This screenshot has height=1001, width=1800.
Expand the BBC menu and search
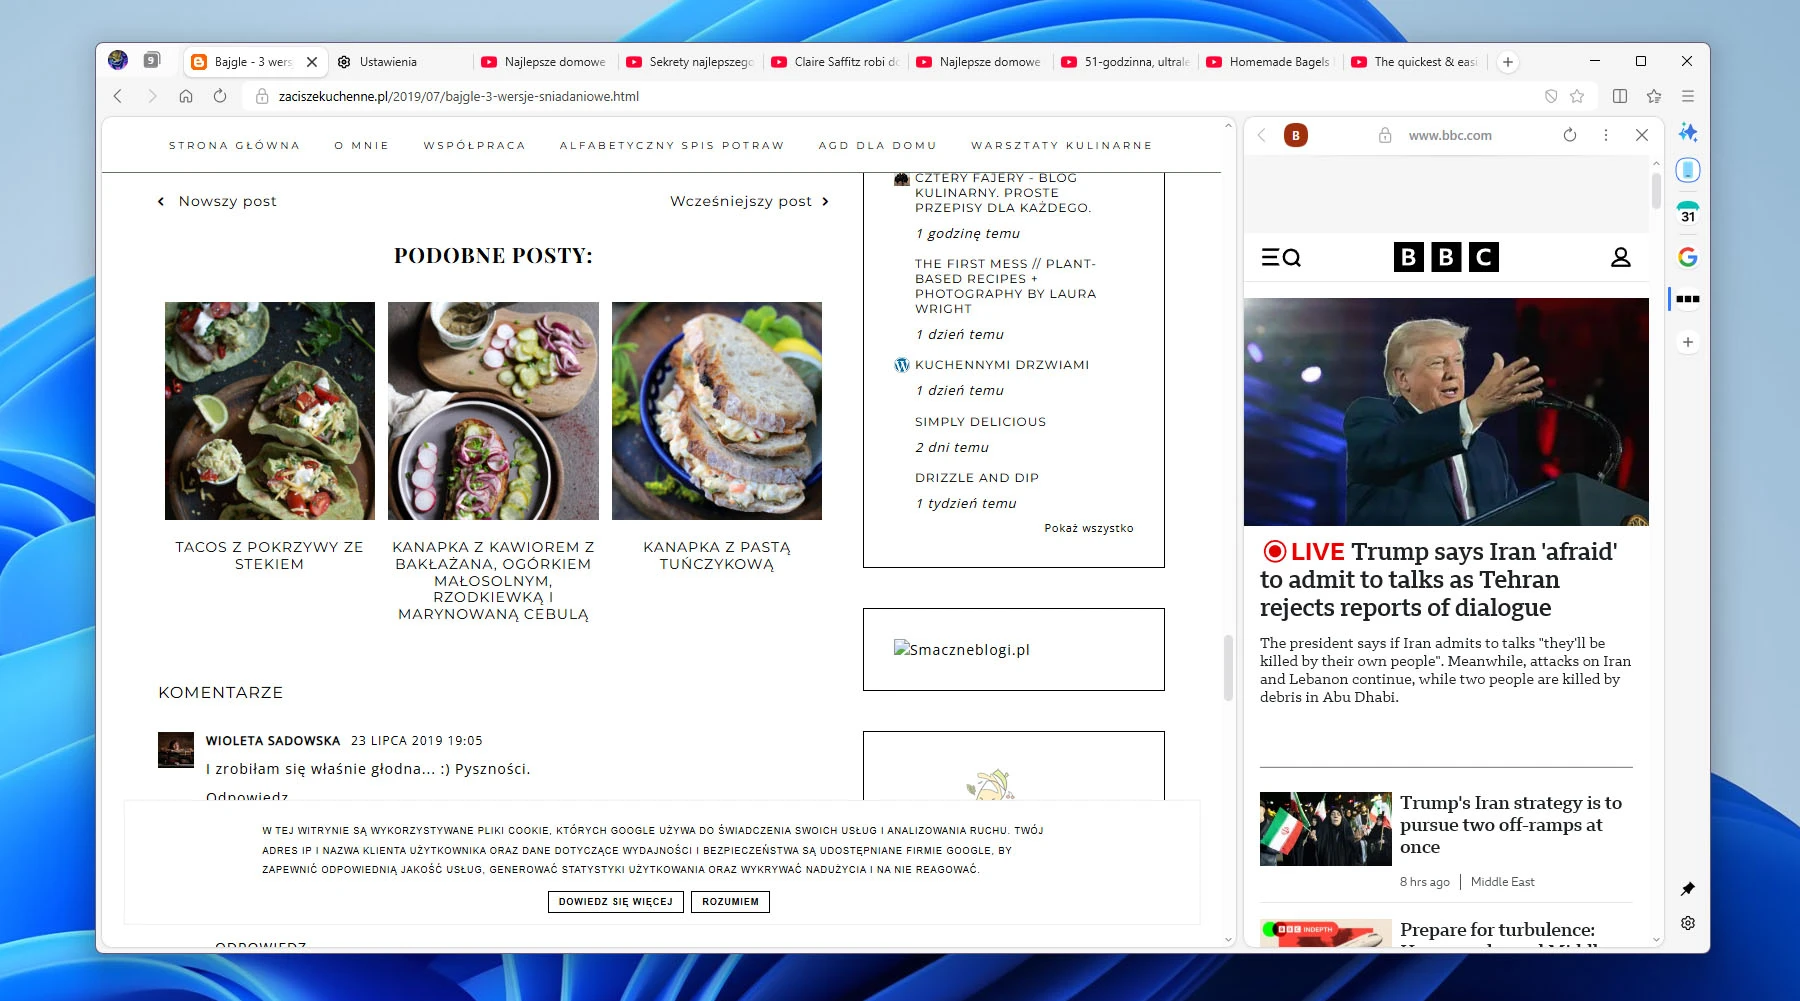1281,258
